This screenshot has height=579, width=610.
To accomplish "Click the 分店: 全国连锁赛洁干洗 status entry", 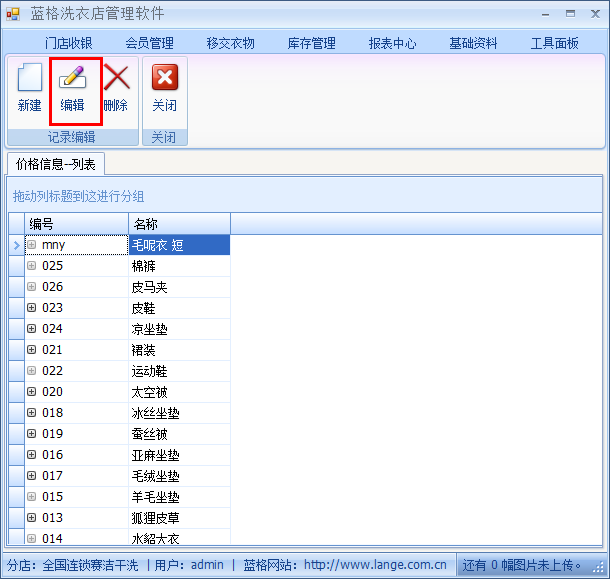I will tap(72, 565).
